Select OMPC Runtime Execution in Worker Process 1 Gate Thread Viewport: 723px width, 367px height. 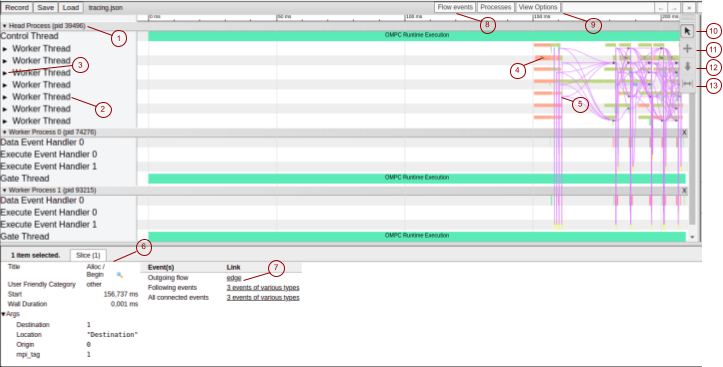click(x=417, y=236)
